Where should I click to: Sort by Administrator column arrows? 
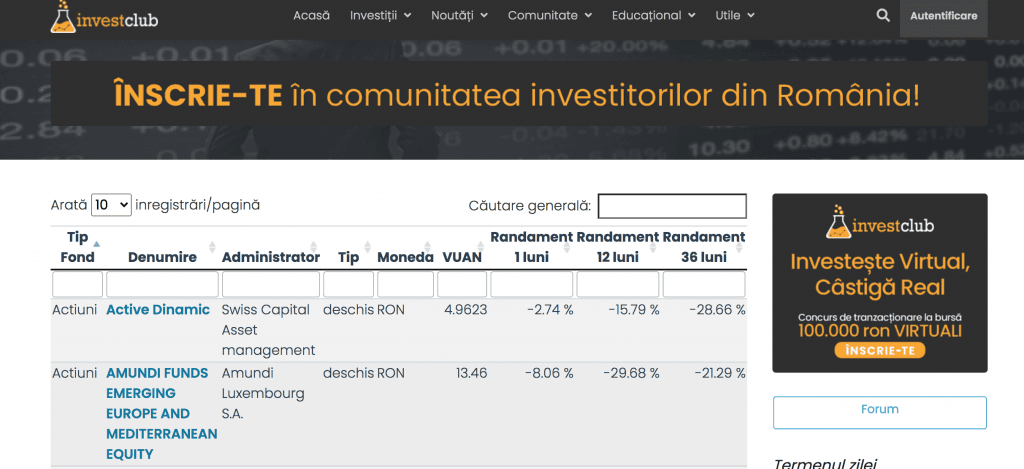click(x=313, y=248)
